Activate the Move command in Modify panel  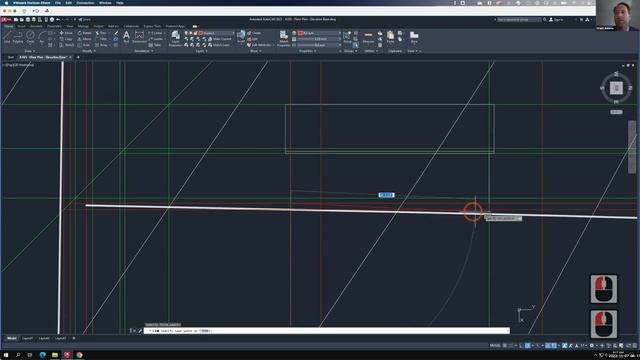(x=66, y=33)
